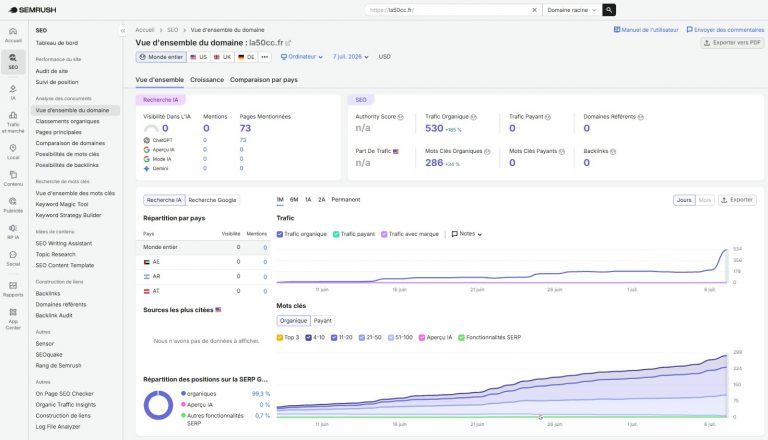Collapse the SEO side menu chevron

123,30
